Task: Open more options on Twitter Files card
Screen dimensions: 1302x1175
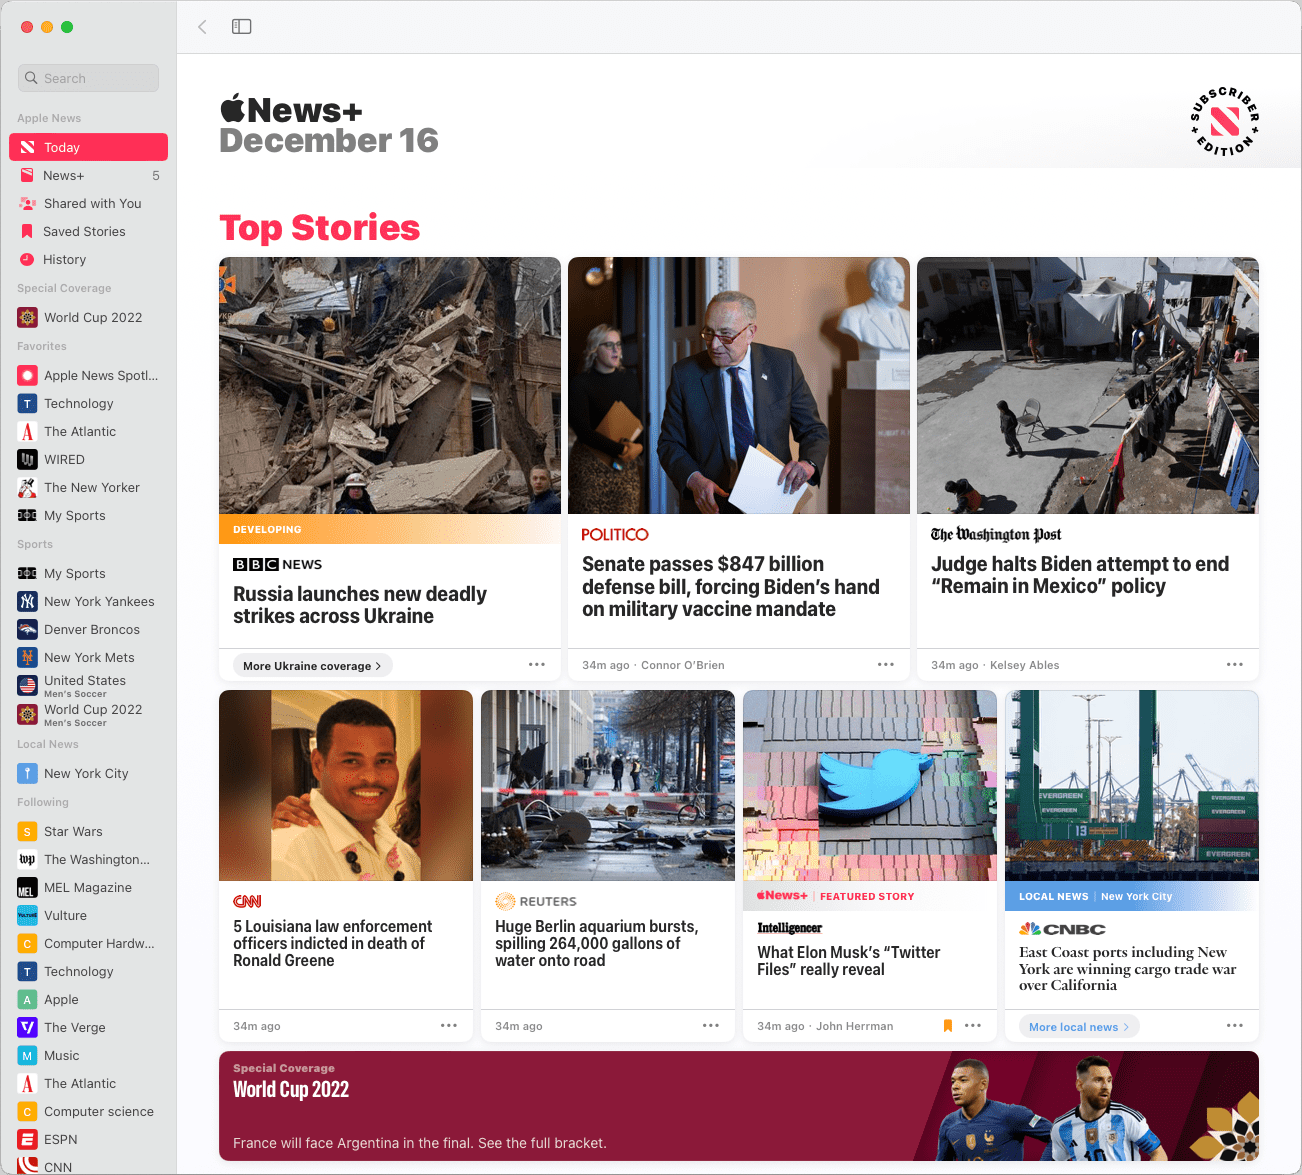Action: (973, 1026)
